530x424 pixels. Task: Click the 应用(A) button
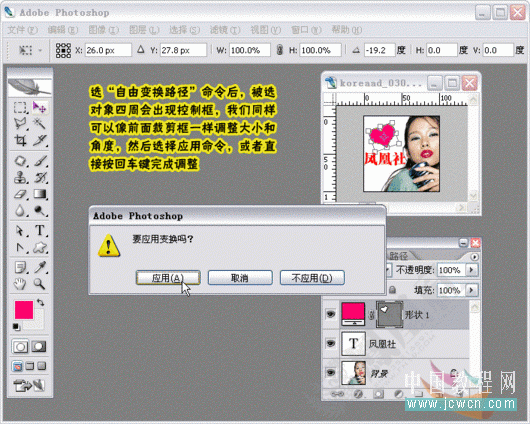coord(168,278)
